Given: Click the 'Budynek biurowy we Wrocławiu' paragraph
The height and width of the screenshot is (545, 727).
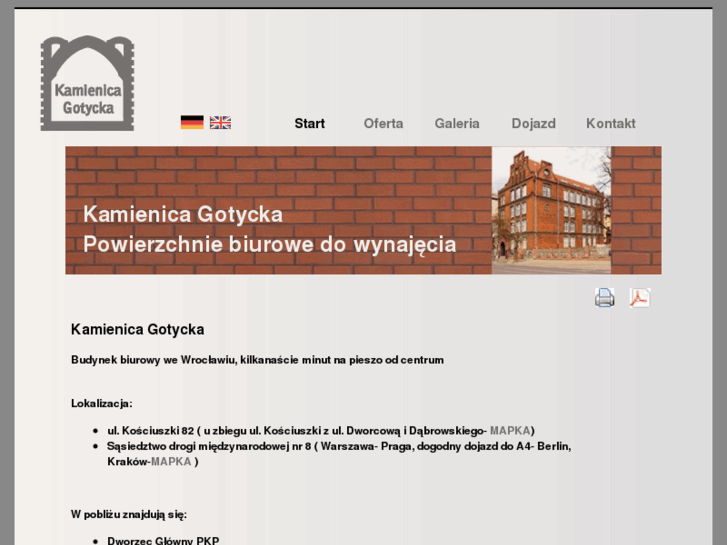Looking at the screenshot, I should [x=257, y=360].
